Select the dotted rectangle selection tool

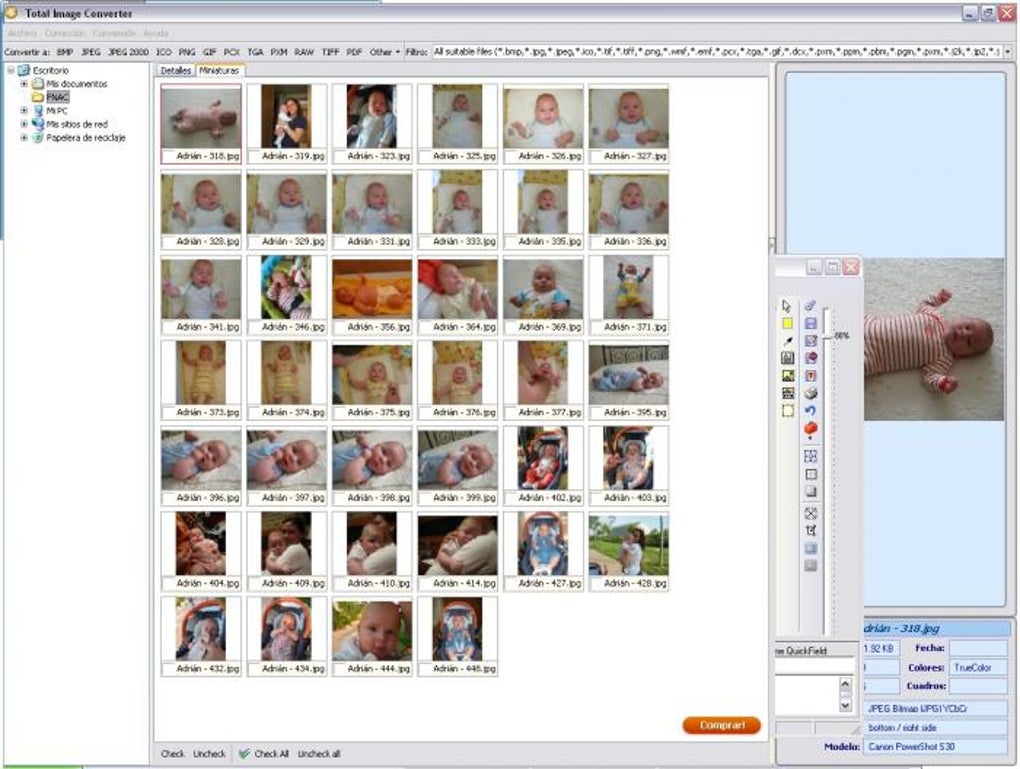[x=787, y=411]
